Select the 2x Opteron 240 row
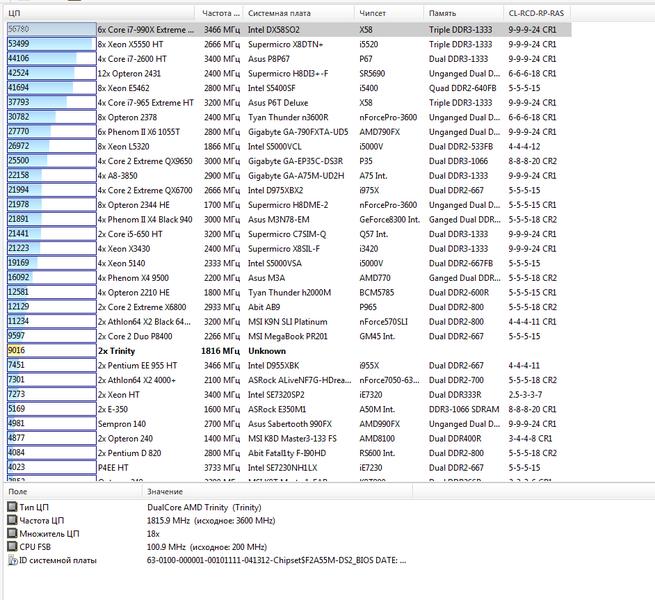655x600 pixels. click(x=289, y=439)
